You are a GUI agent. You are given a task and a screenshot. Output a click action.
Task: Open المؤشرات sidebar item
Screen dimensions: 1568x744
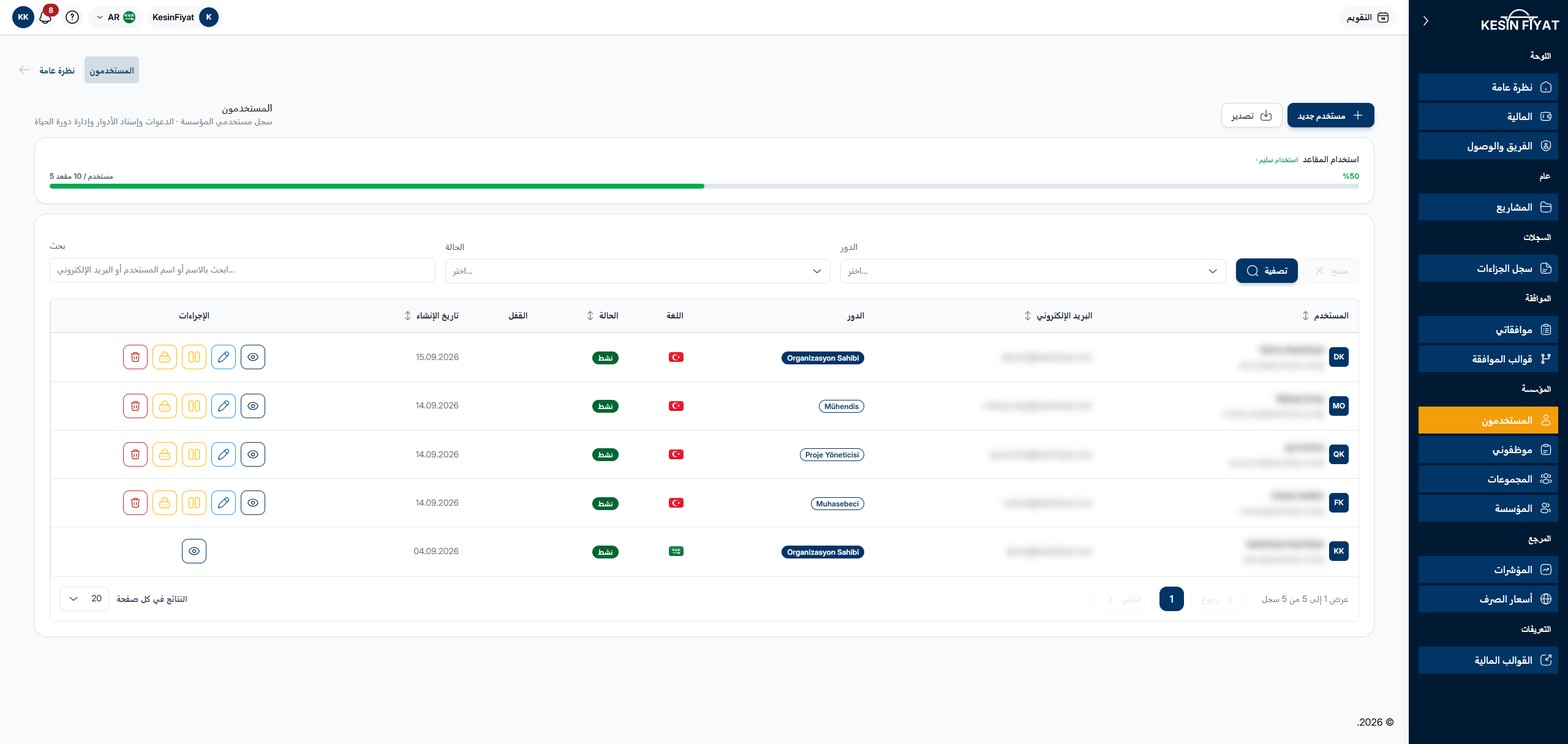click(x=1488, y=570)
